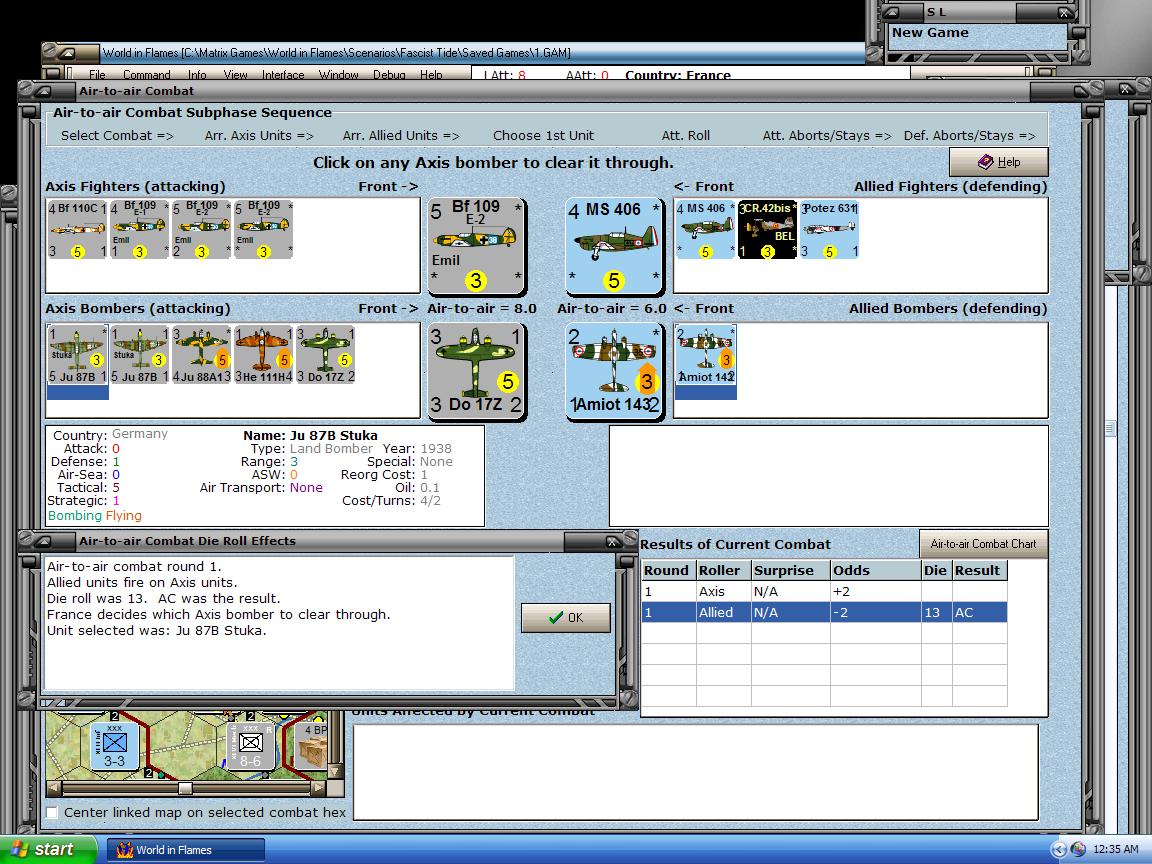Click the New Game text in SL window
Viewport: 1152px width, 864px height.
pos(930,32)
